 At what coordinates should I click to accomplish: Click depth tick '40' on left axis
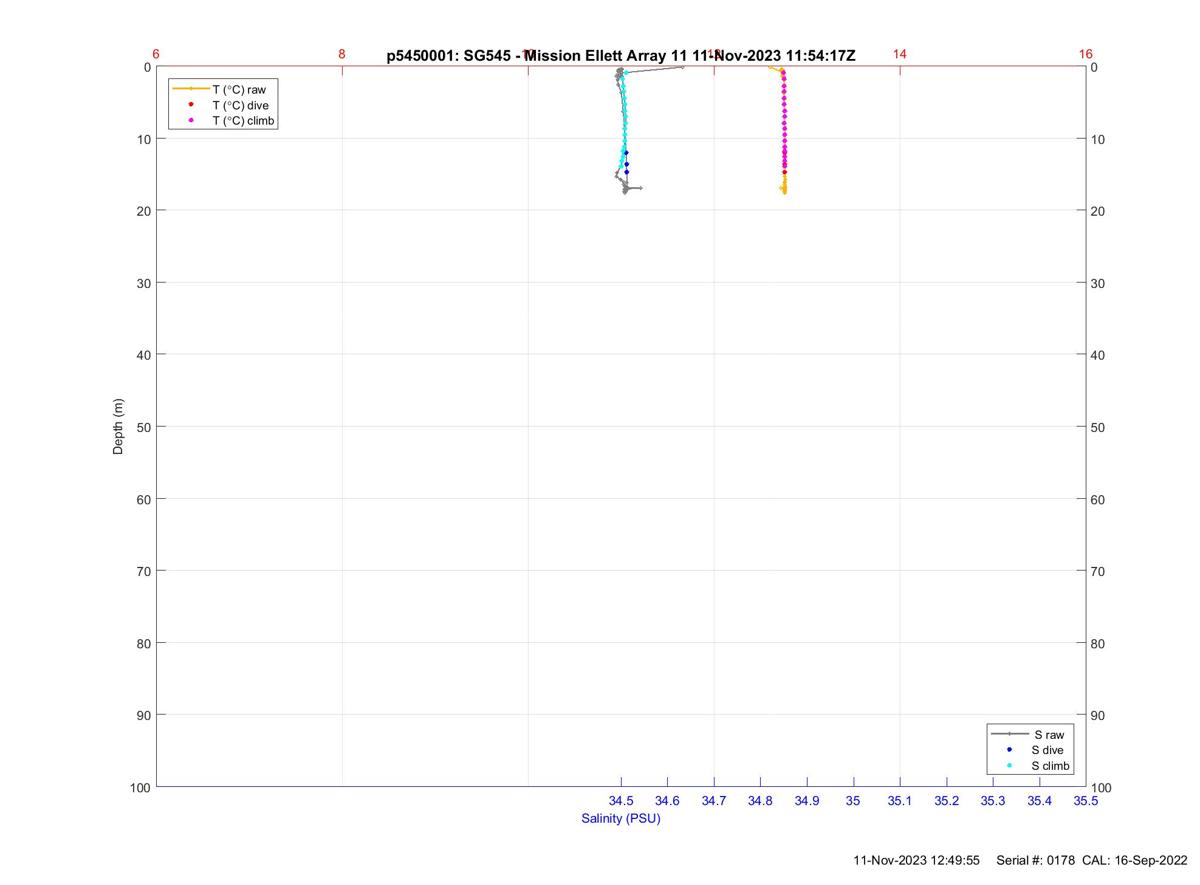tap(143, 355)
